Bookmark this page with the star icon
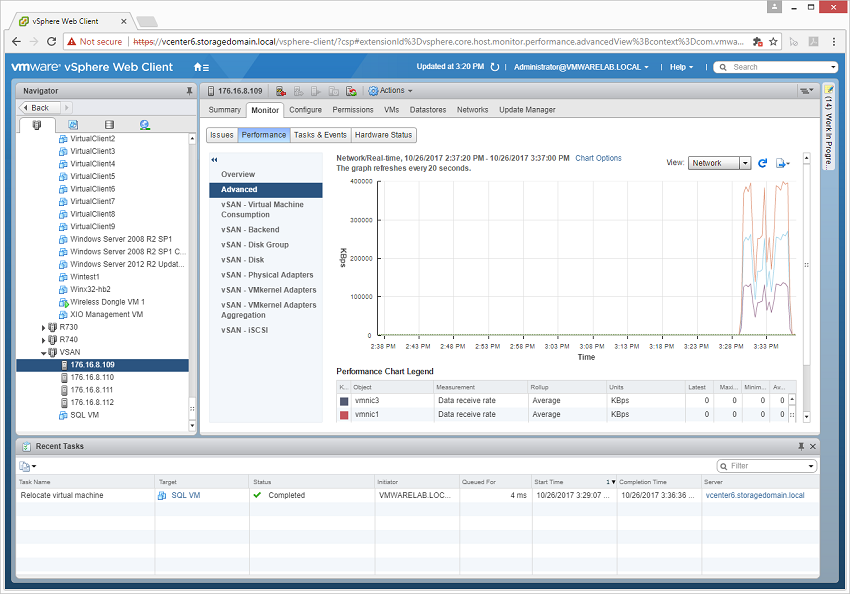The height and width of the screenshot is (594, 850). pyautogui.click(x=774, y=42)
